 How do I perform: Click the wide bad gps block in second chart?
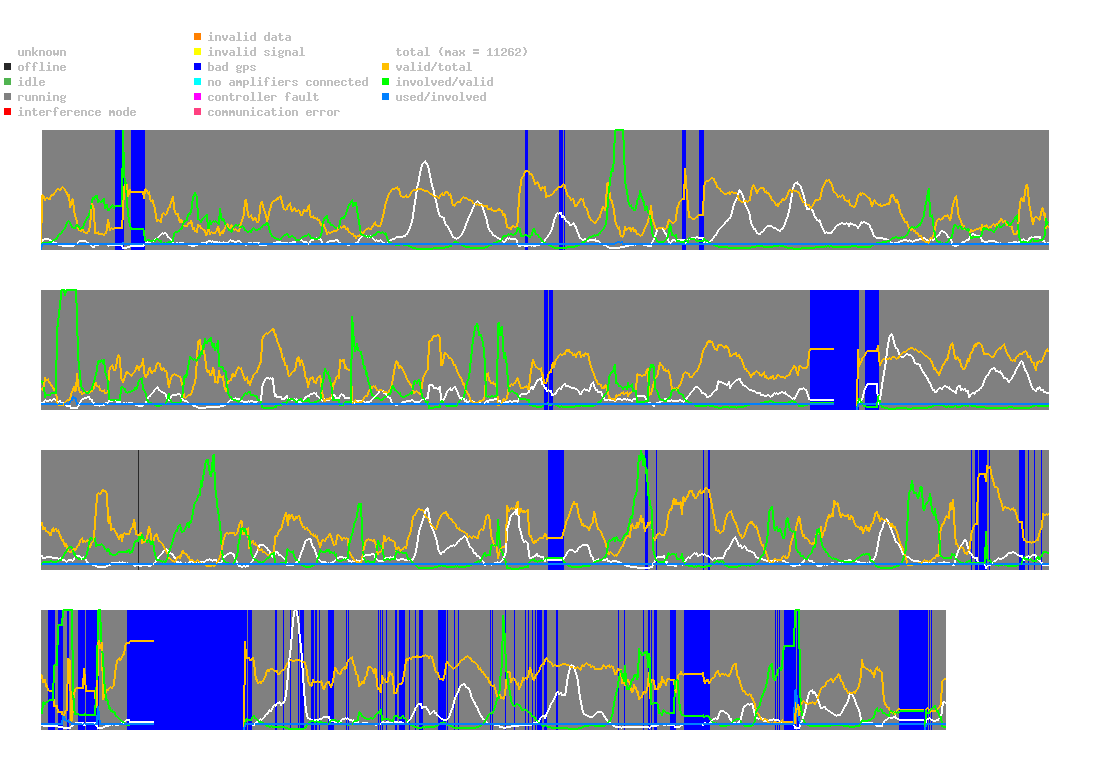pos(834,349)
